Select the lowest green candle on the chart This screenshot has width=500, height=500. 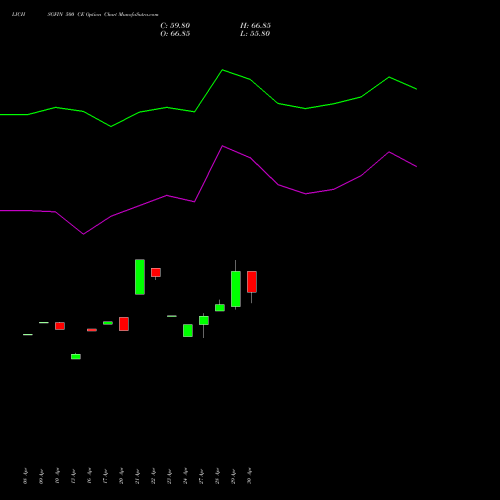coord(76,356)
